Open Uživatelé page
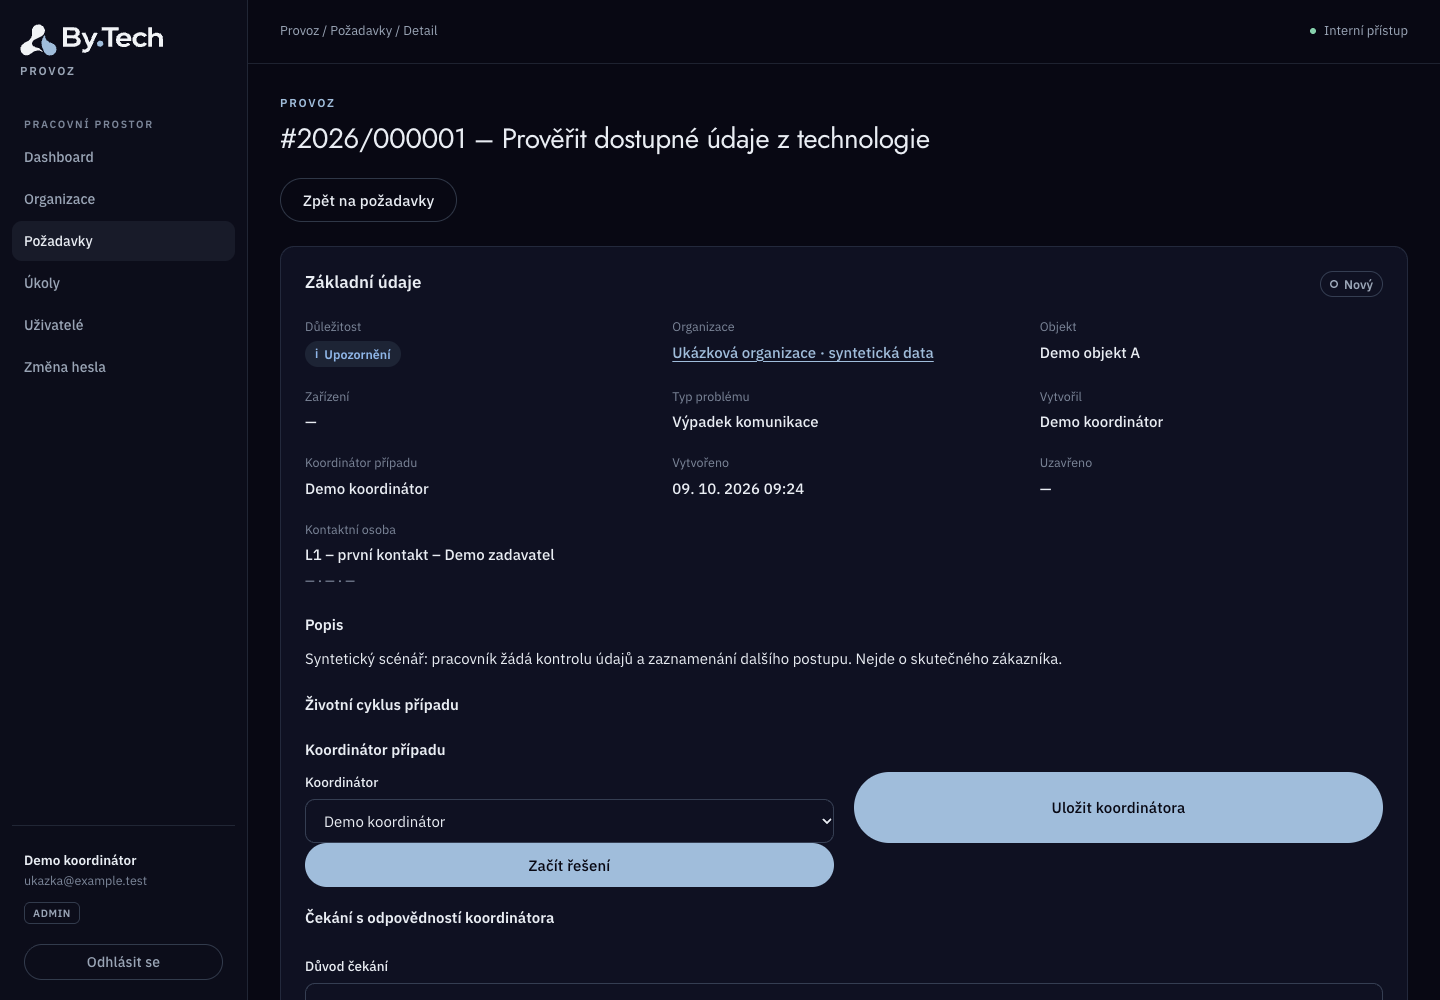 coord(123,325)
